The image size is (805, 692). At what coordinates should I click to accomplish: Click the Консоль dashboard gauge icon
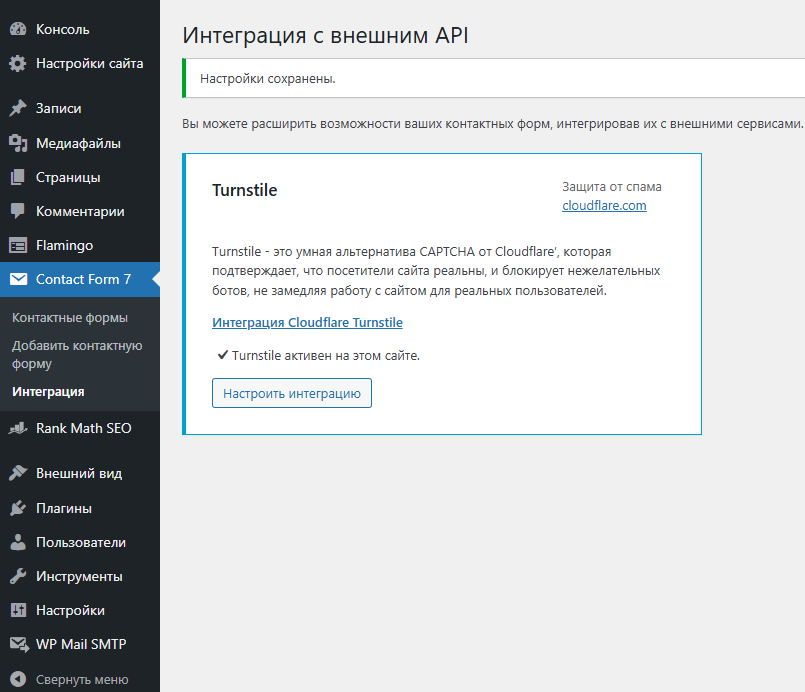(x=18, y=29)
